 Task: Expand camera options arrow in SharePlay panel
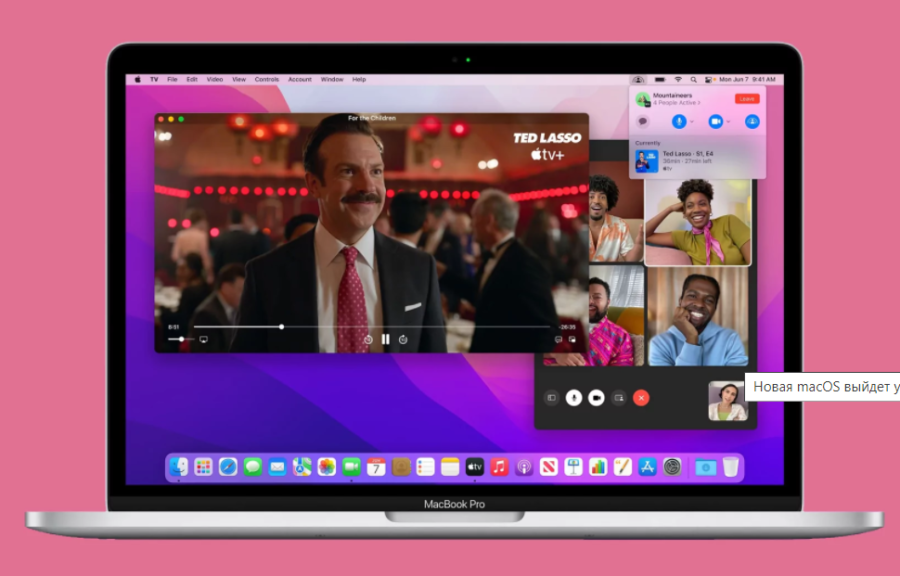click(x=729, y=121)
